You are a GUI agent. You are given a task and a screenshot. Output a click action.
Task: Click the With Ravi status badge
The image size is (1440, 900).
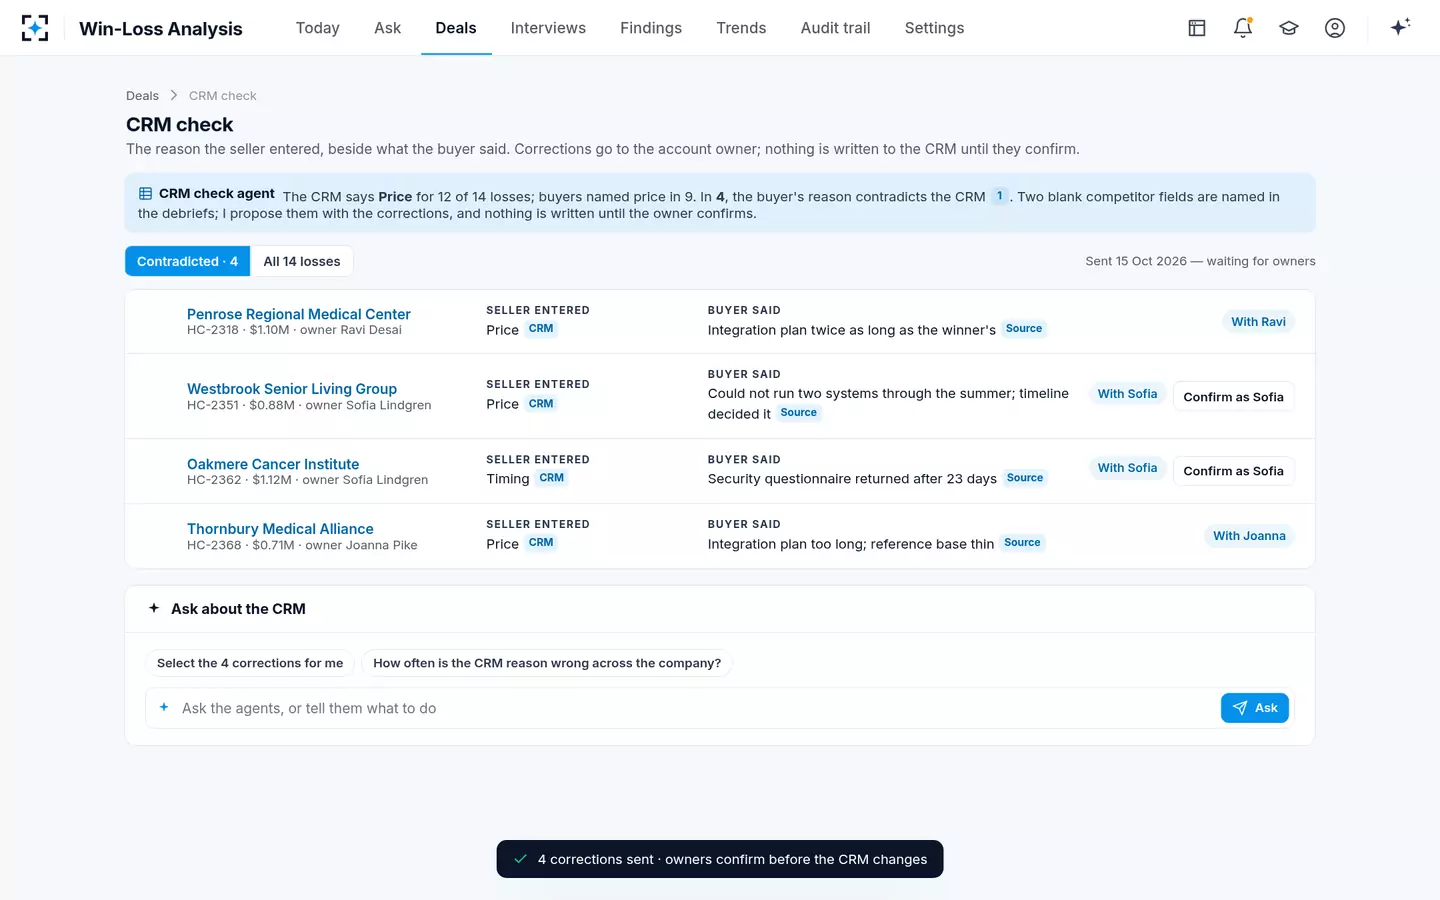(1258, 322)
